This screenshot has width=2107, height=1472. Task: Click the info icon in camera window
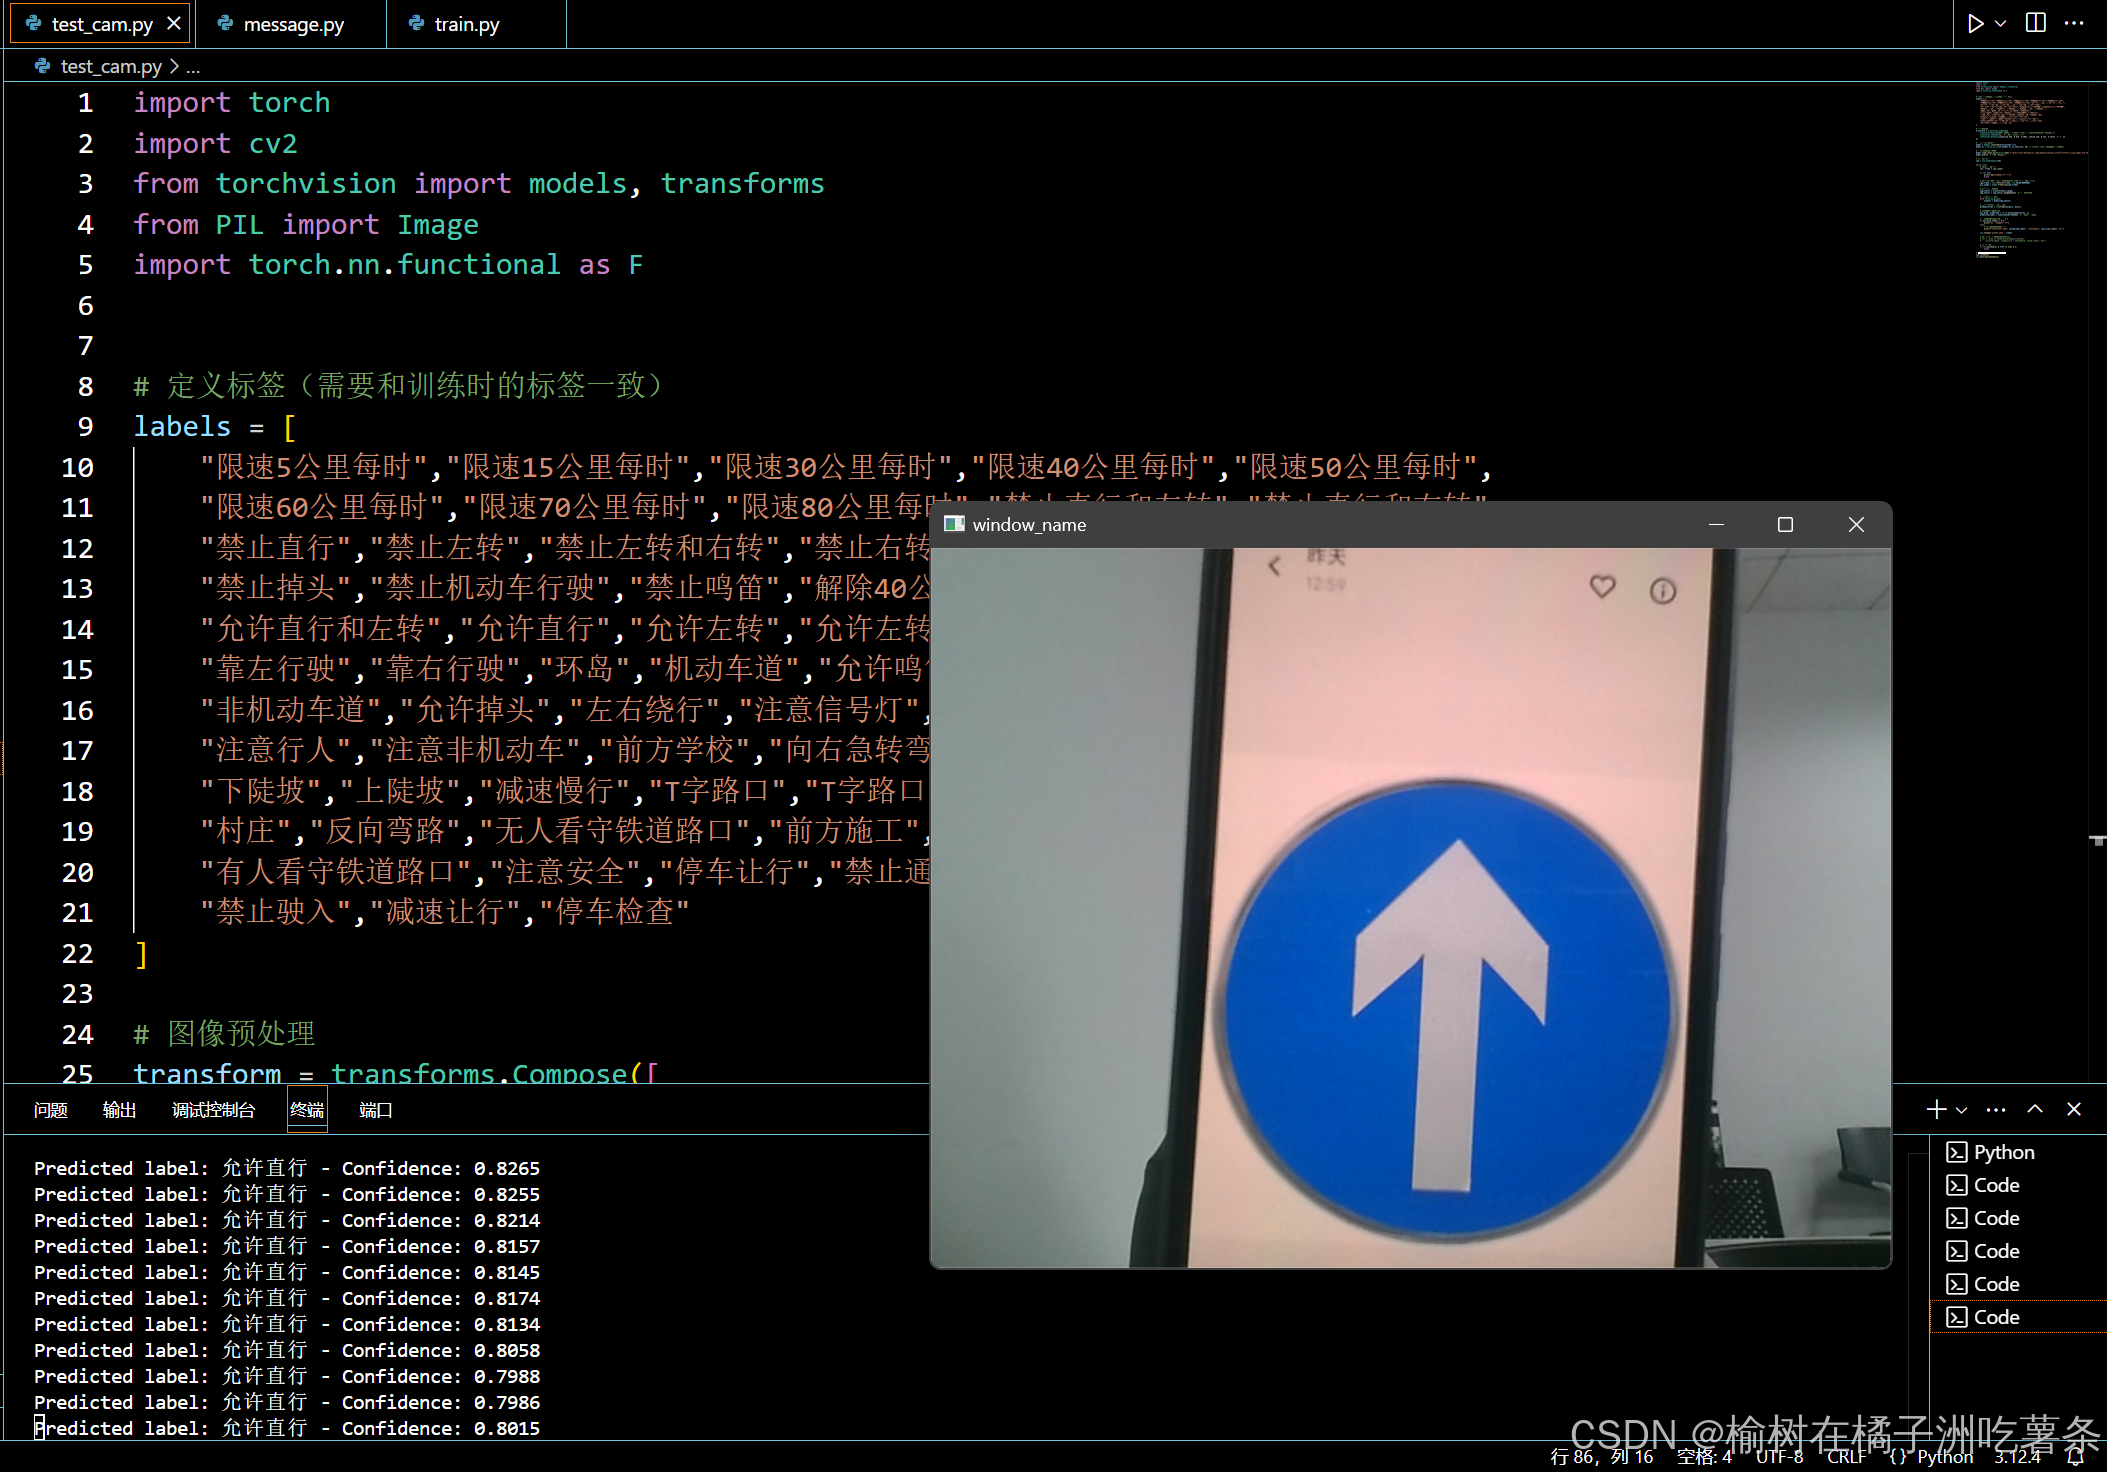point(1662,592)
